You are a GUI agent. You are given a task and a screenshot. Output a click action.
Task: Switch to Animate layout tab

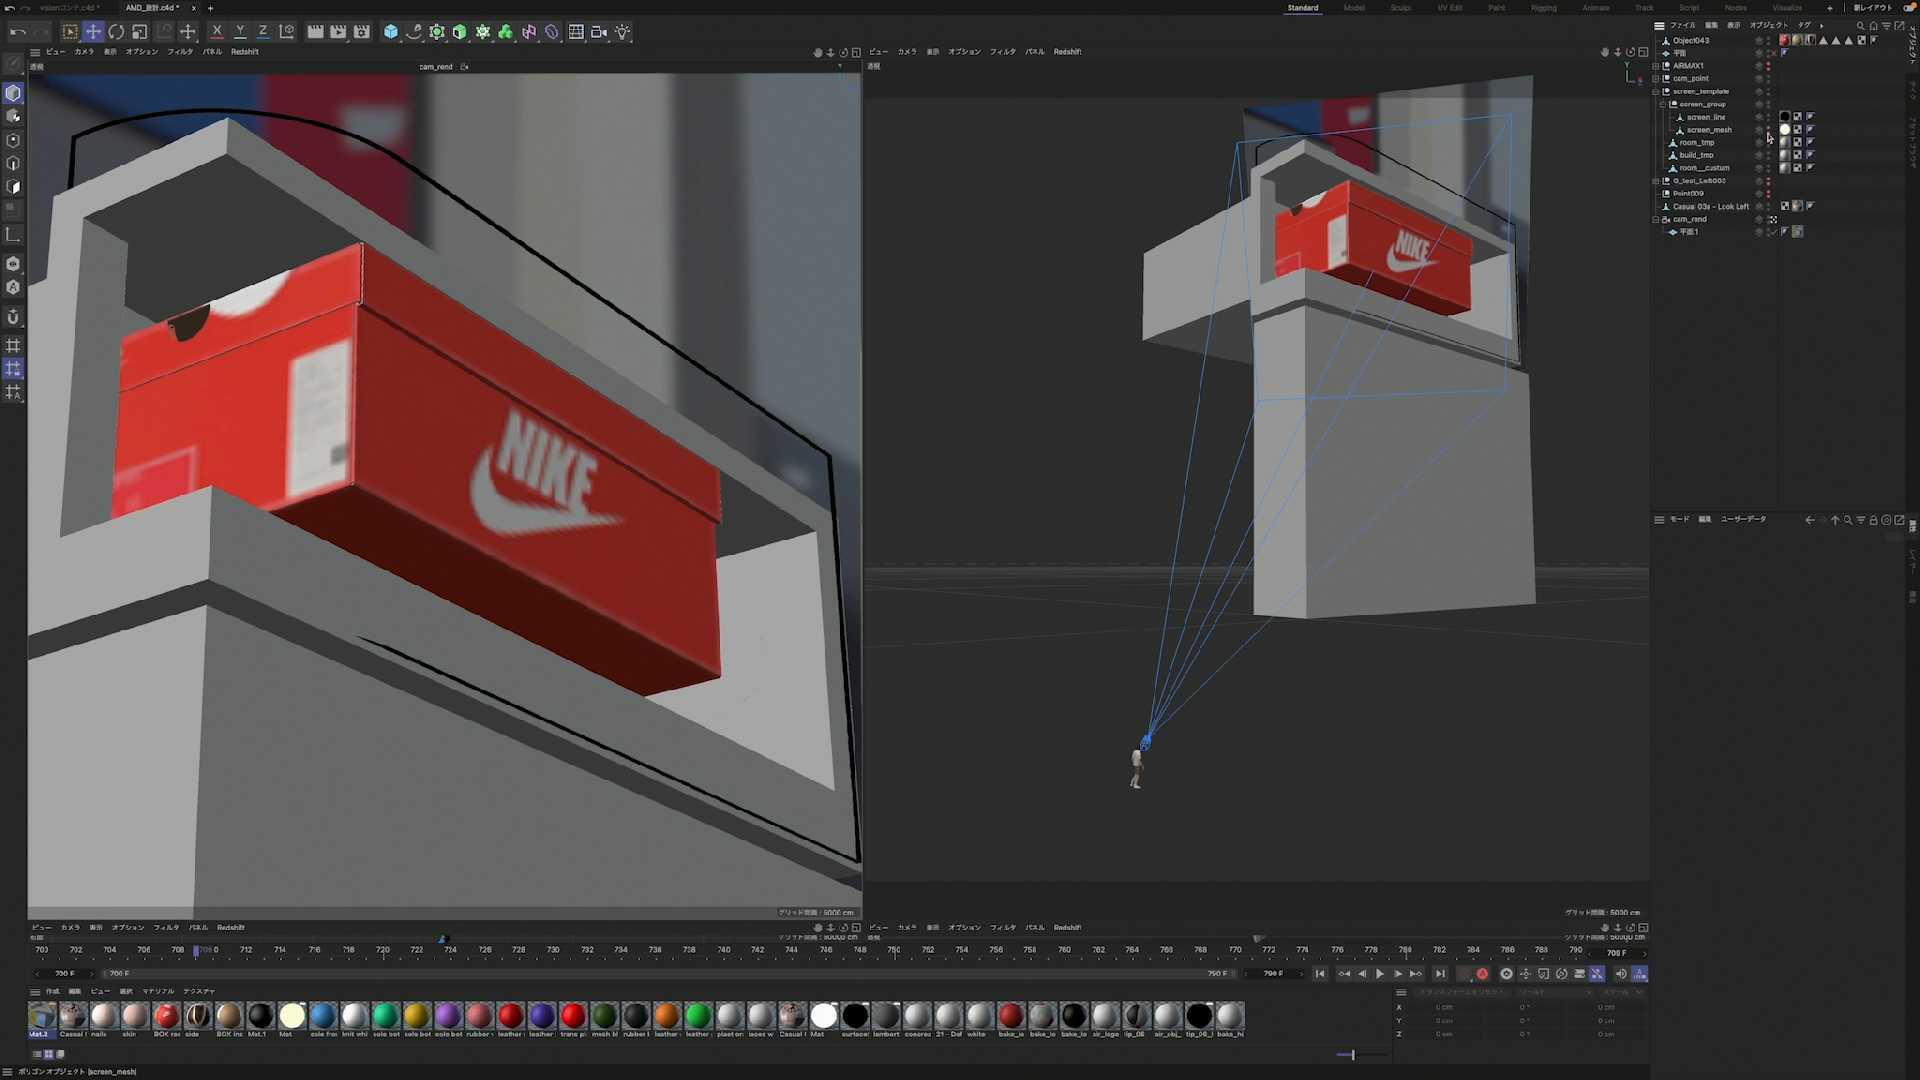1596,8
